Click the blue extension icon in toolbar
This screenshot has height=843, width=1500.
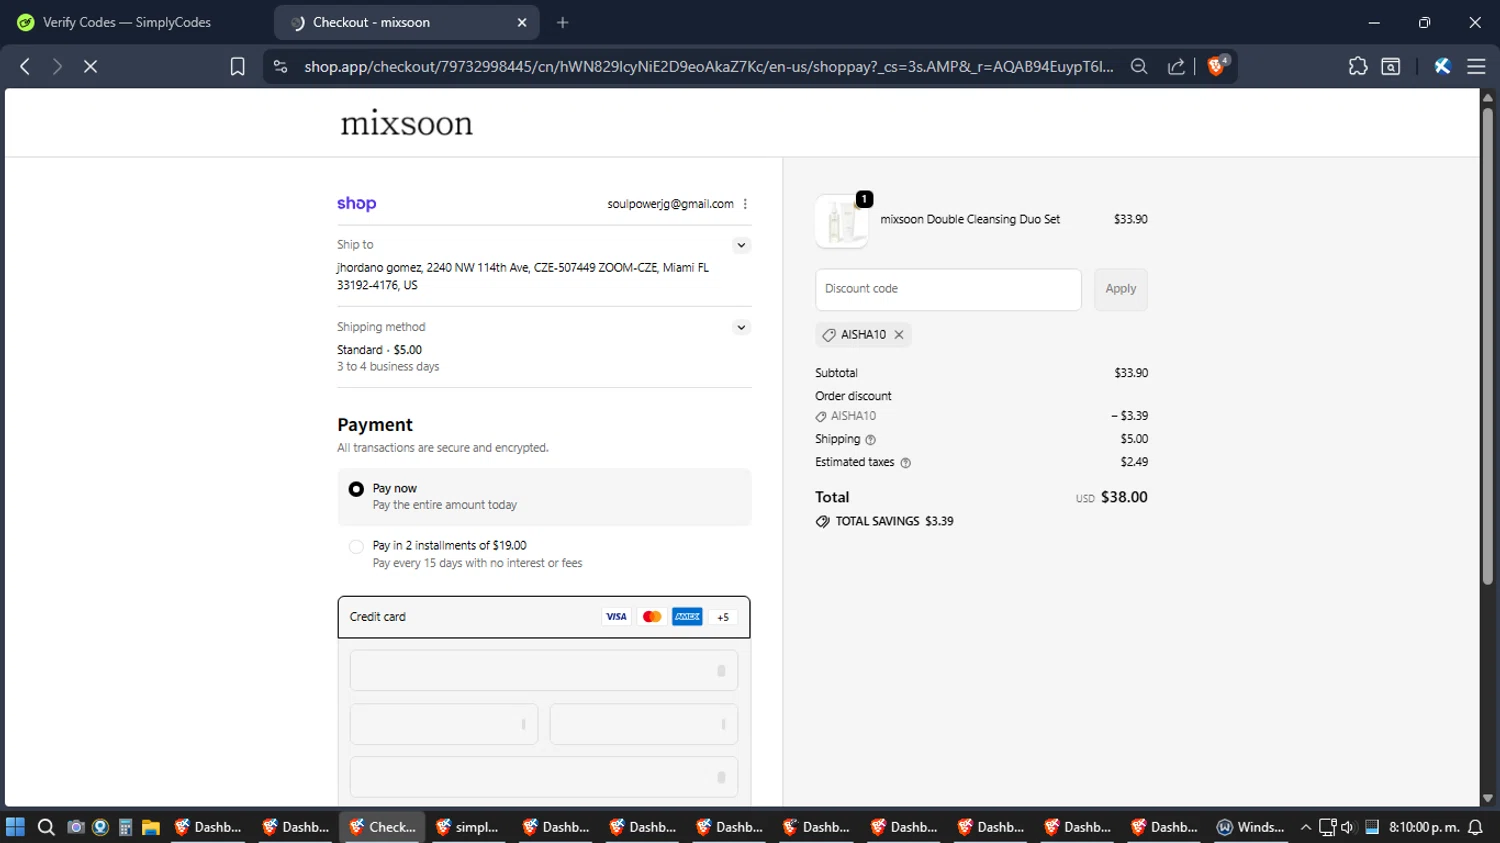(1442, 66)
